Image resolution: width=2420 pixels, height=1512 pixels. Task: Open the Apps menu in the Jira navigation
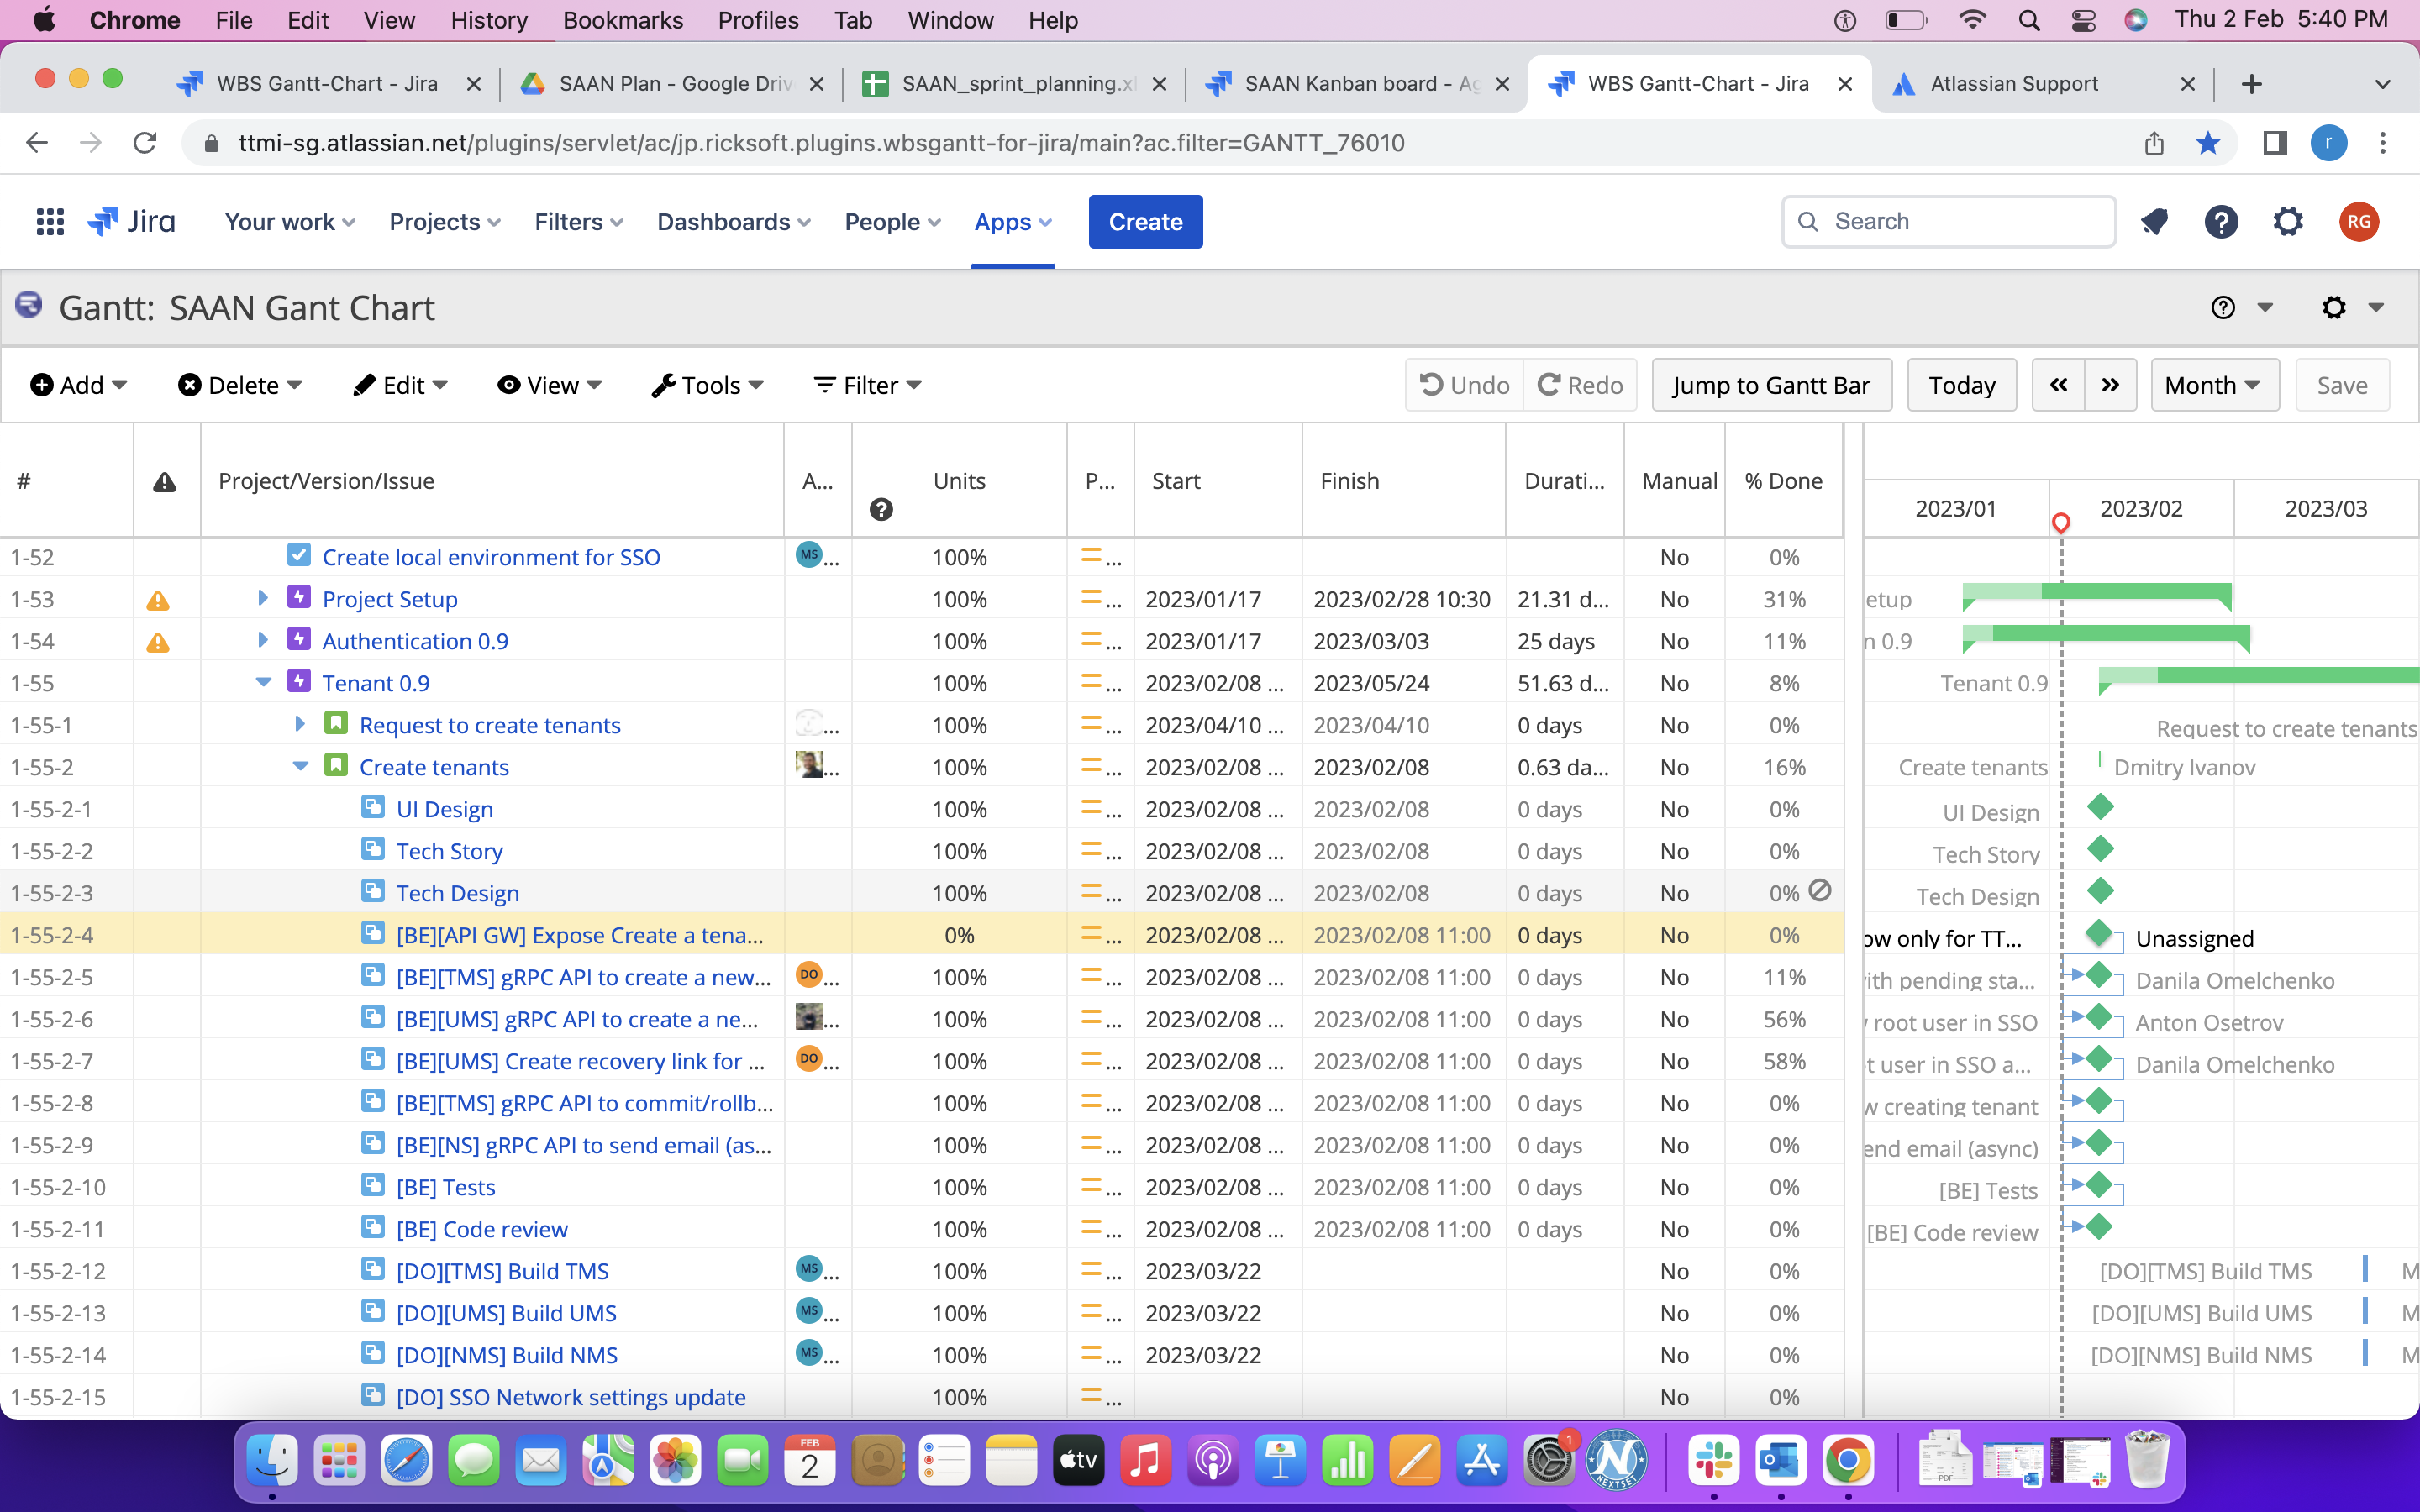[x=1013, y=222]
